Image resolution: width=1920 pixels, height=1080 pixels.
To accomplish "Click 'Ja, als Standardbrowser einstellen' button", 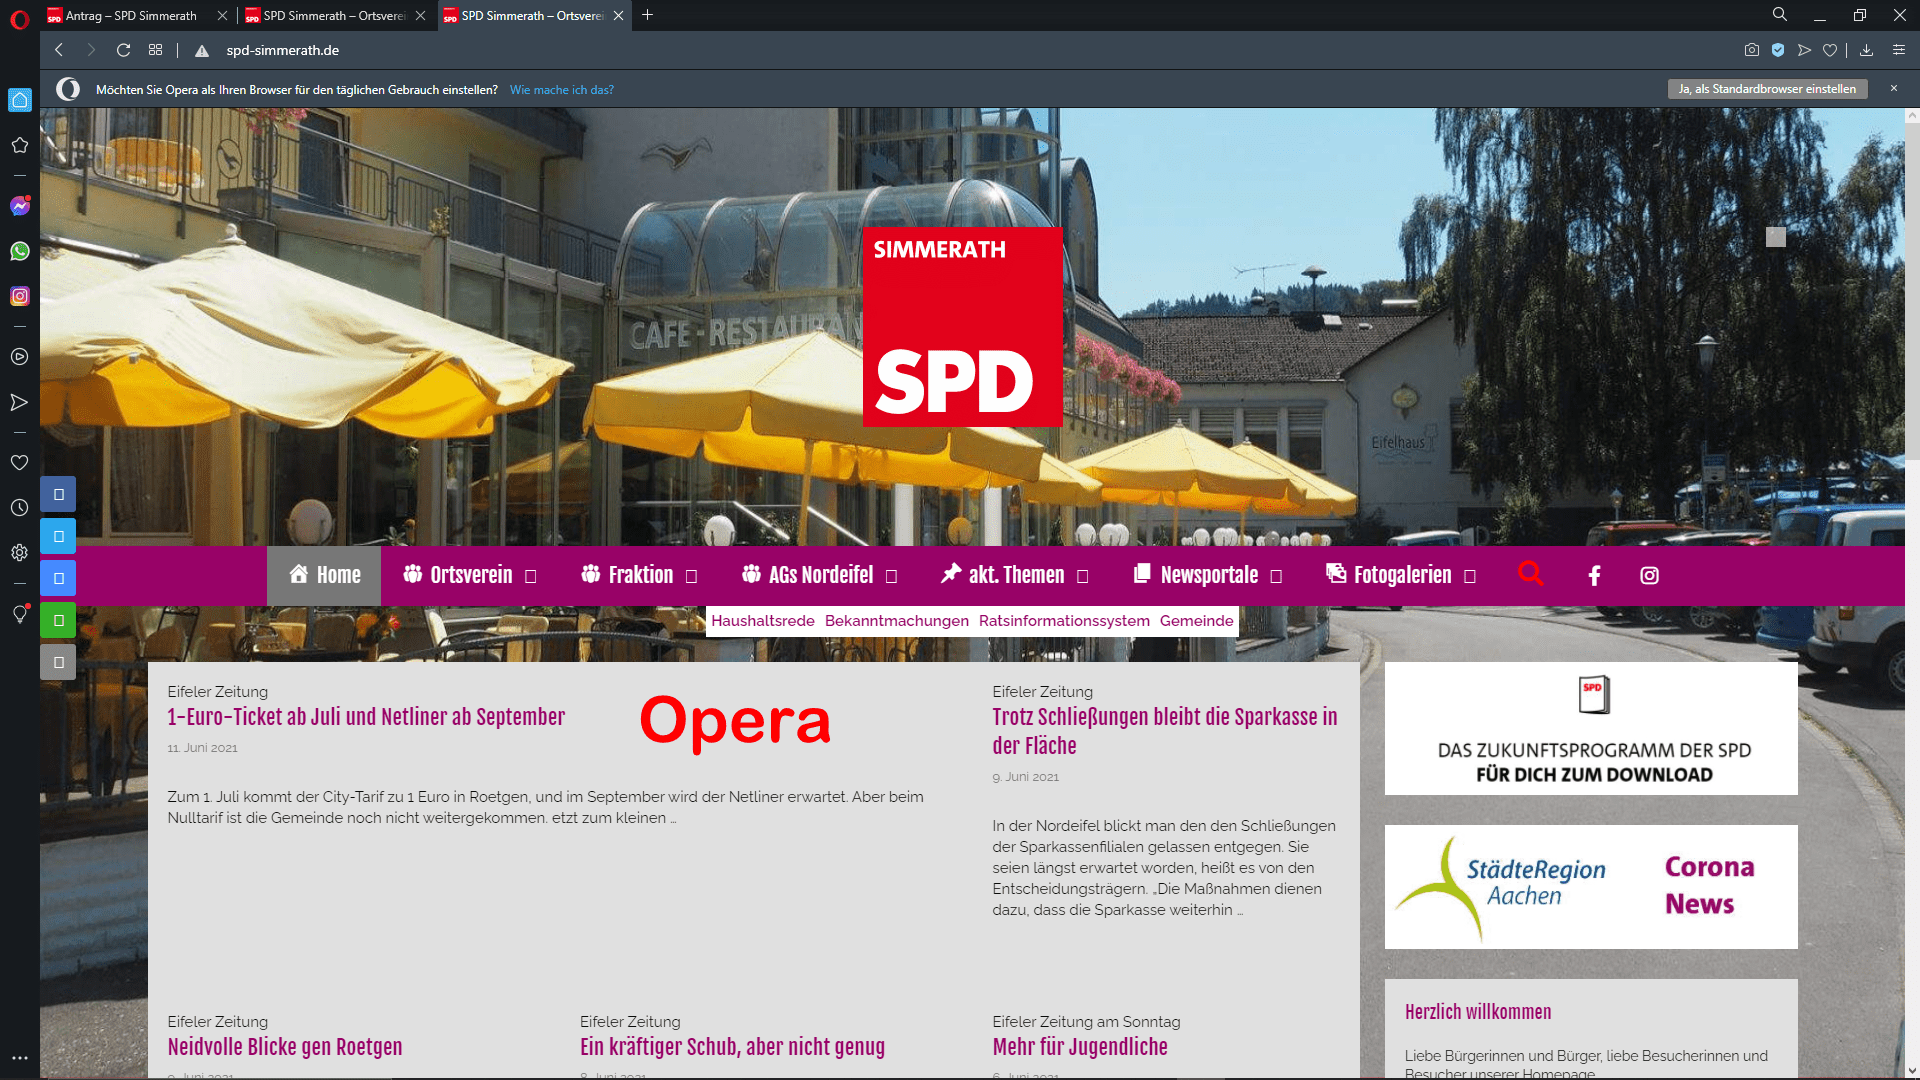I will point(1767,89).
